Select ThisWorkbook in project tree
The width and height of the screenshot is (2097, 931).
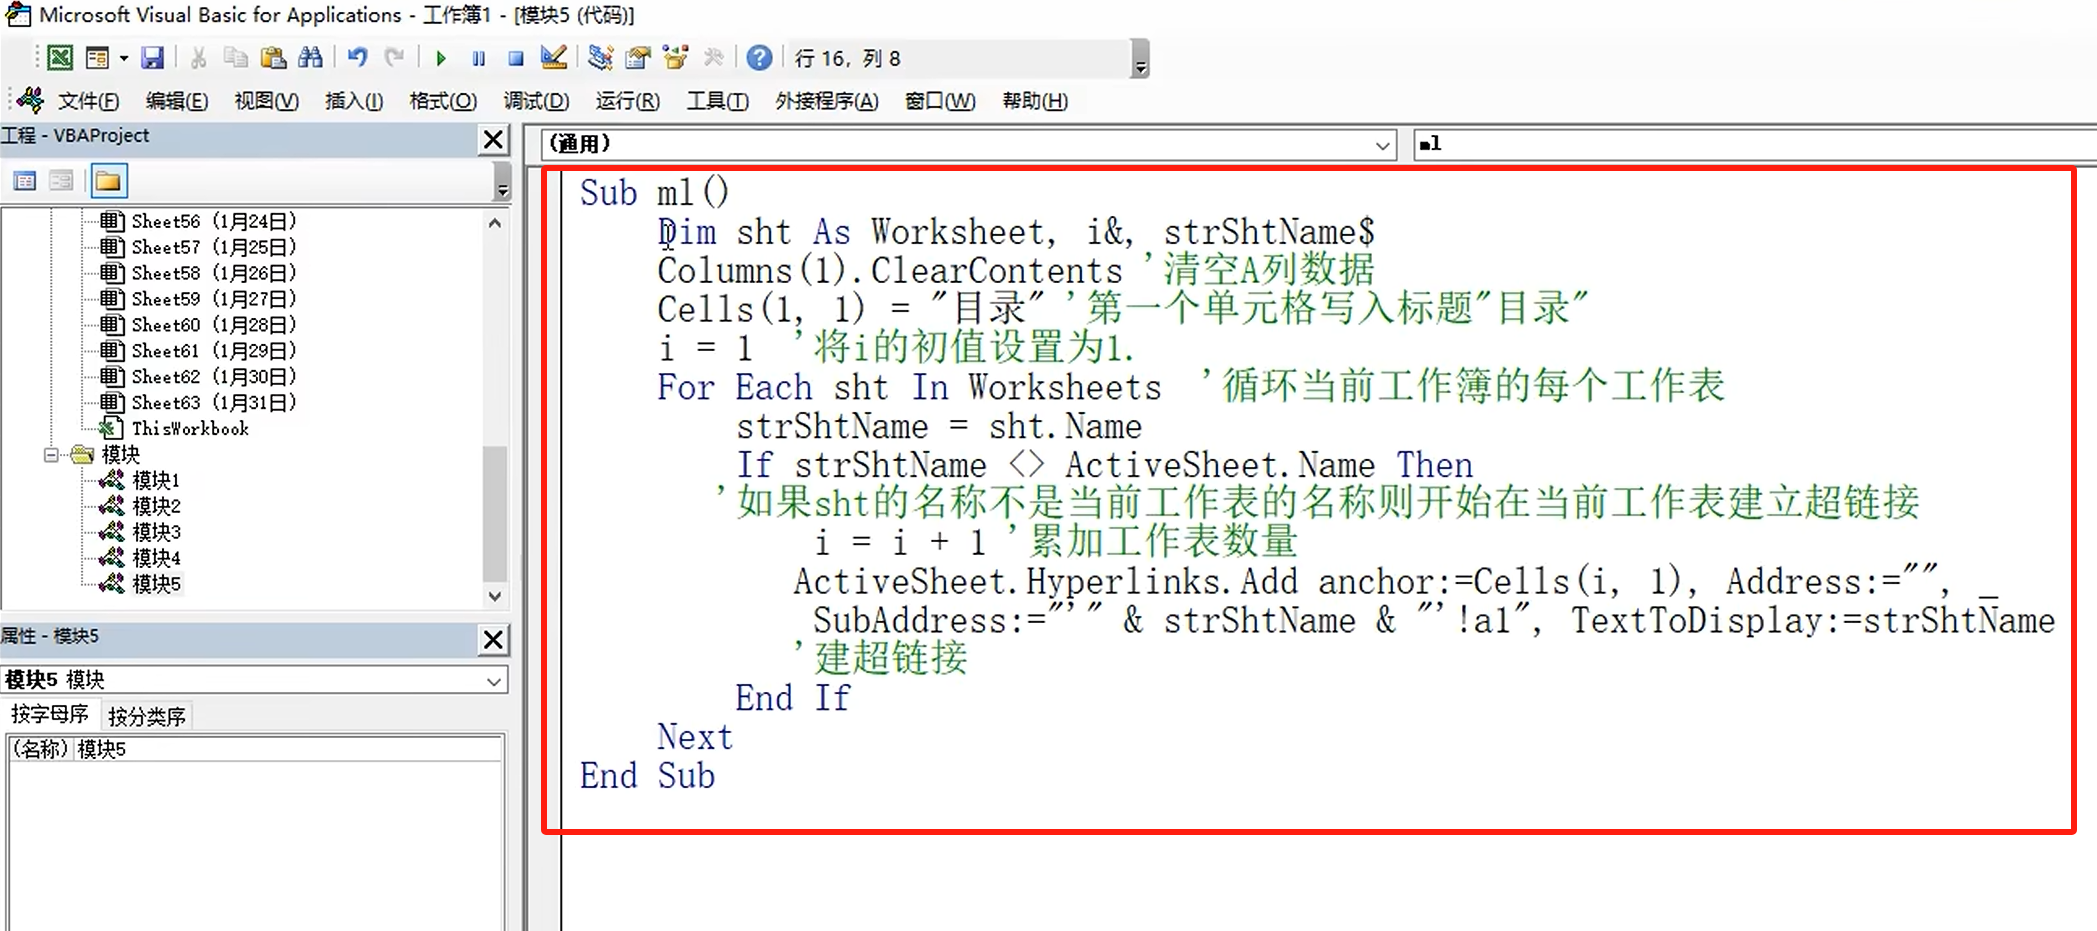pyautogui.click(x=190, y=429)
